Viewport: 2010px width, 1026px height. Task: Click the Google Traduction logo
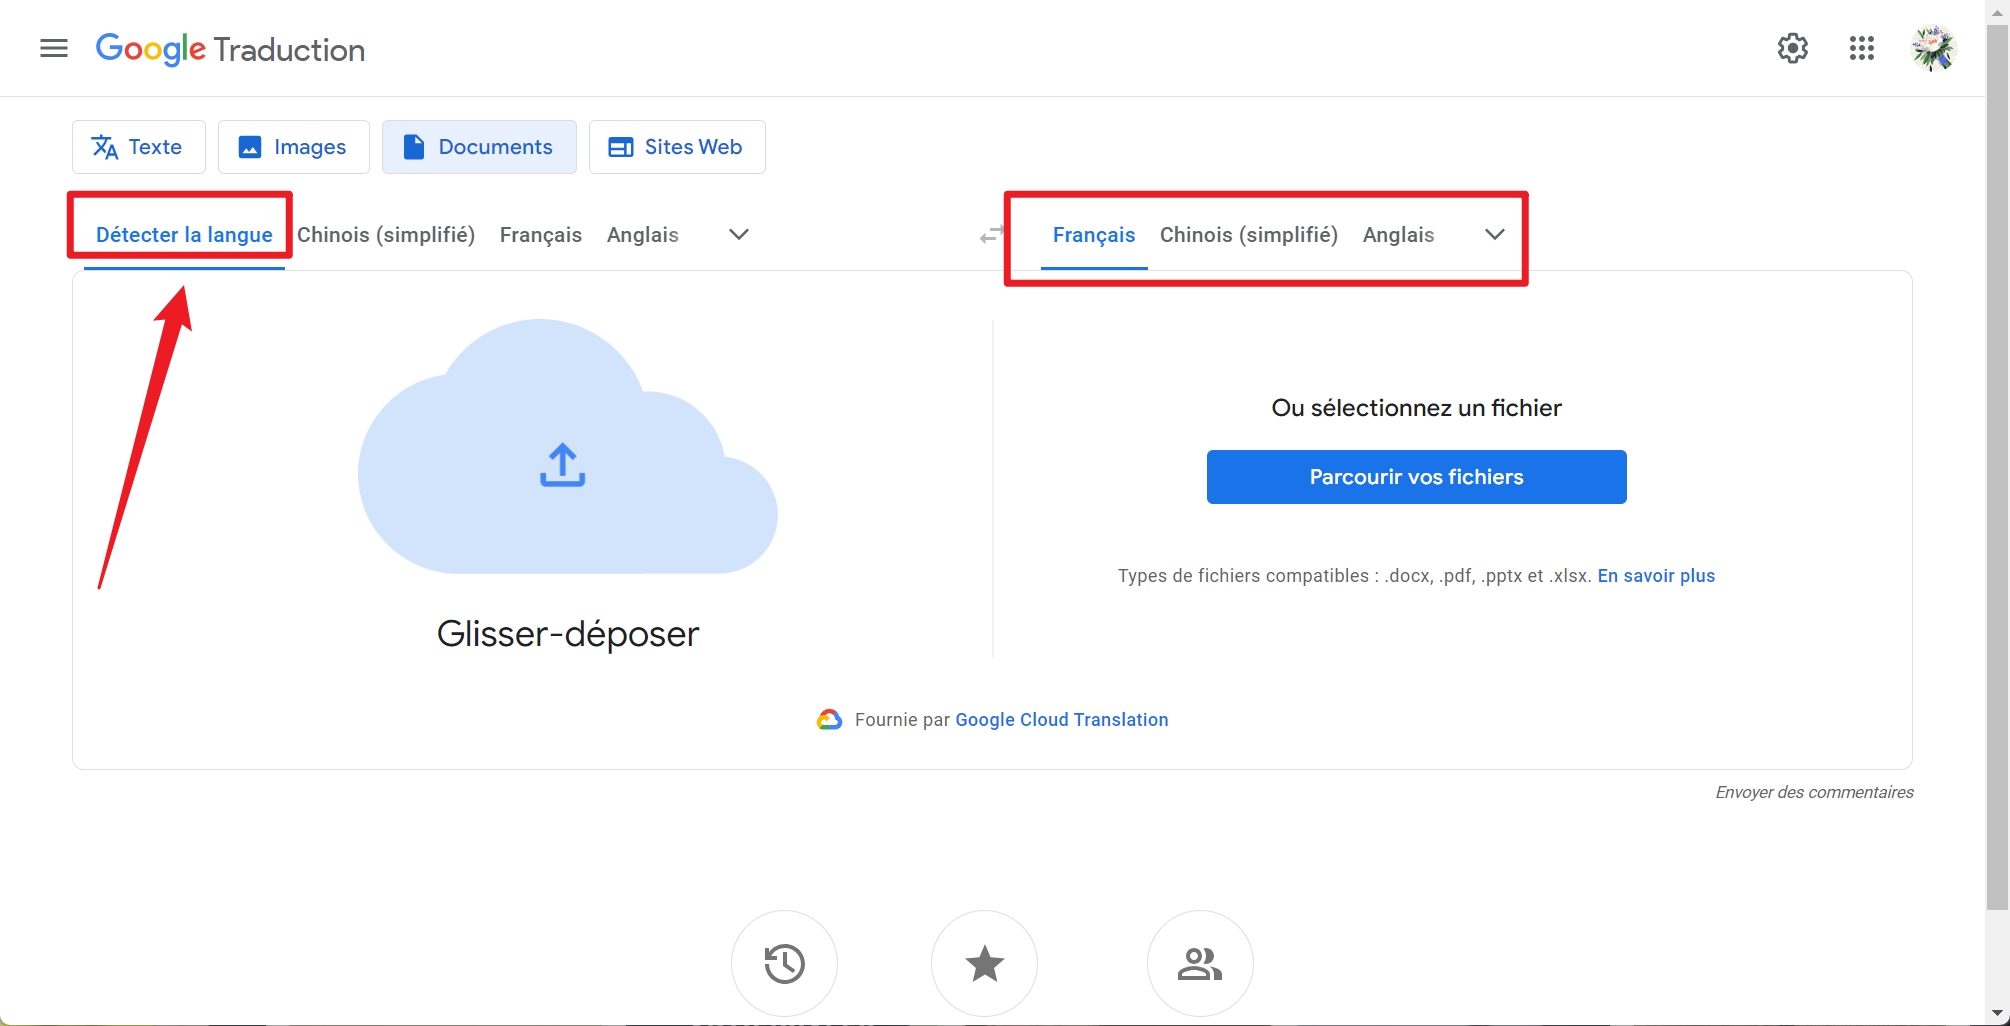(x=230, y=49)
